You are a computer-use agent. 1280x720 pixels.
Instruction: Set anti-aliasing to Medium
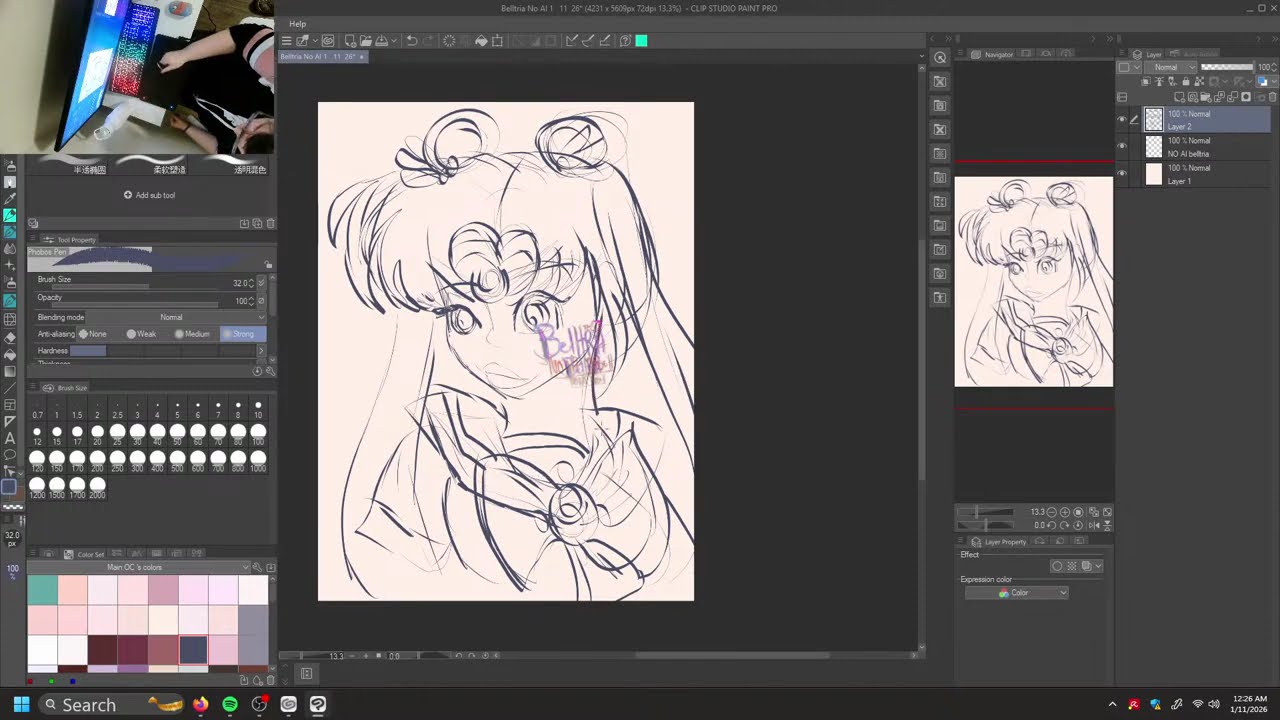[x=192, y=333]
